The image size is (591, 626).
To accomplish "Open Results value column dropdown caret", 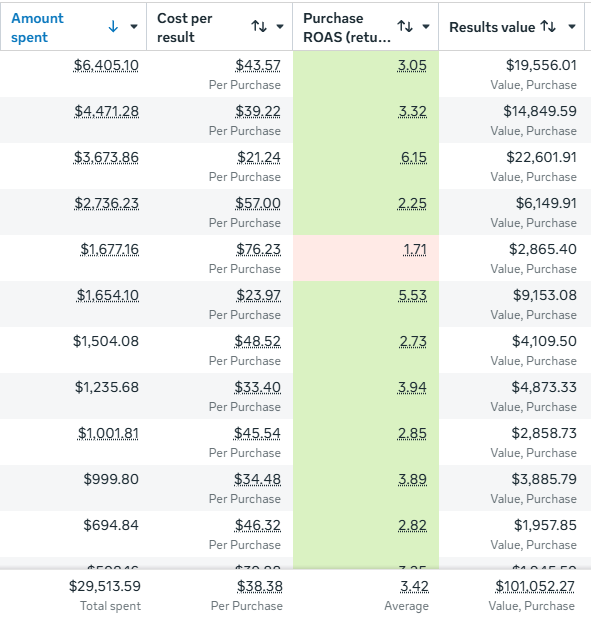I will pyautogui.click(x=572, y=27).
